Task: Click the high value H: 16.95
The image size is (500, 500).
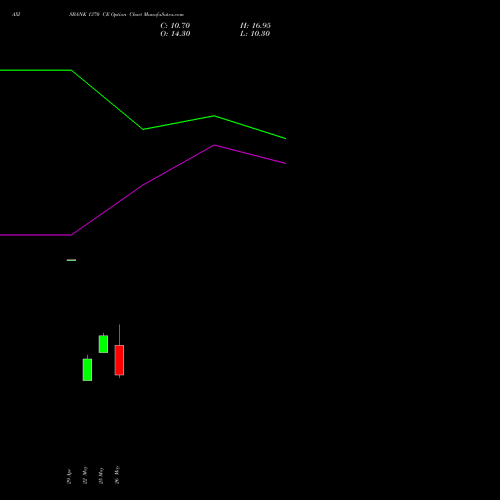Action: point(255,26)
